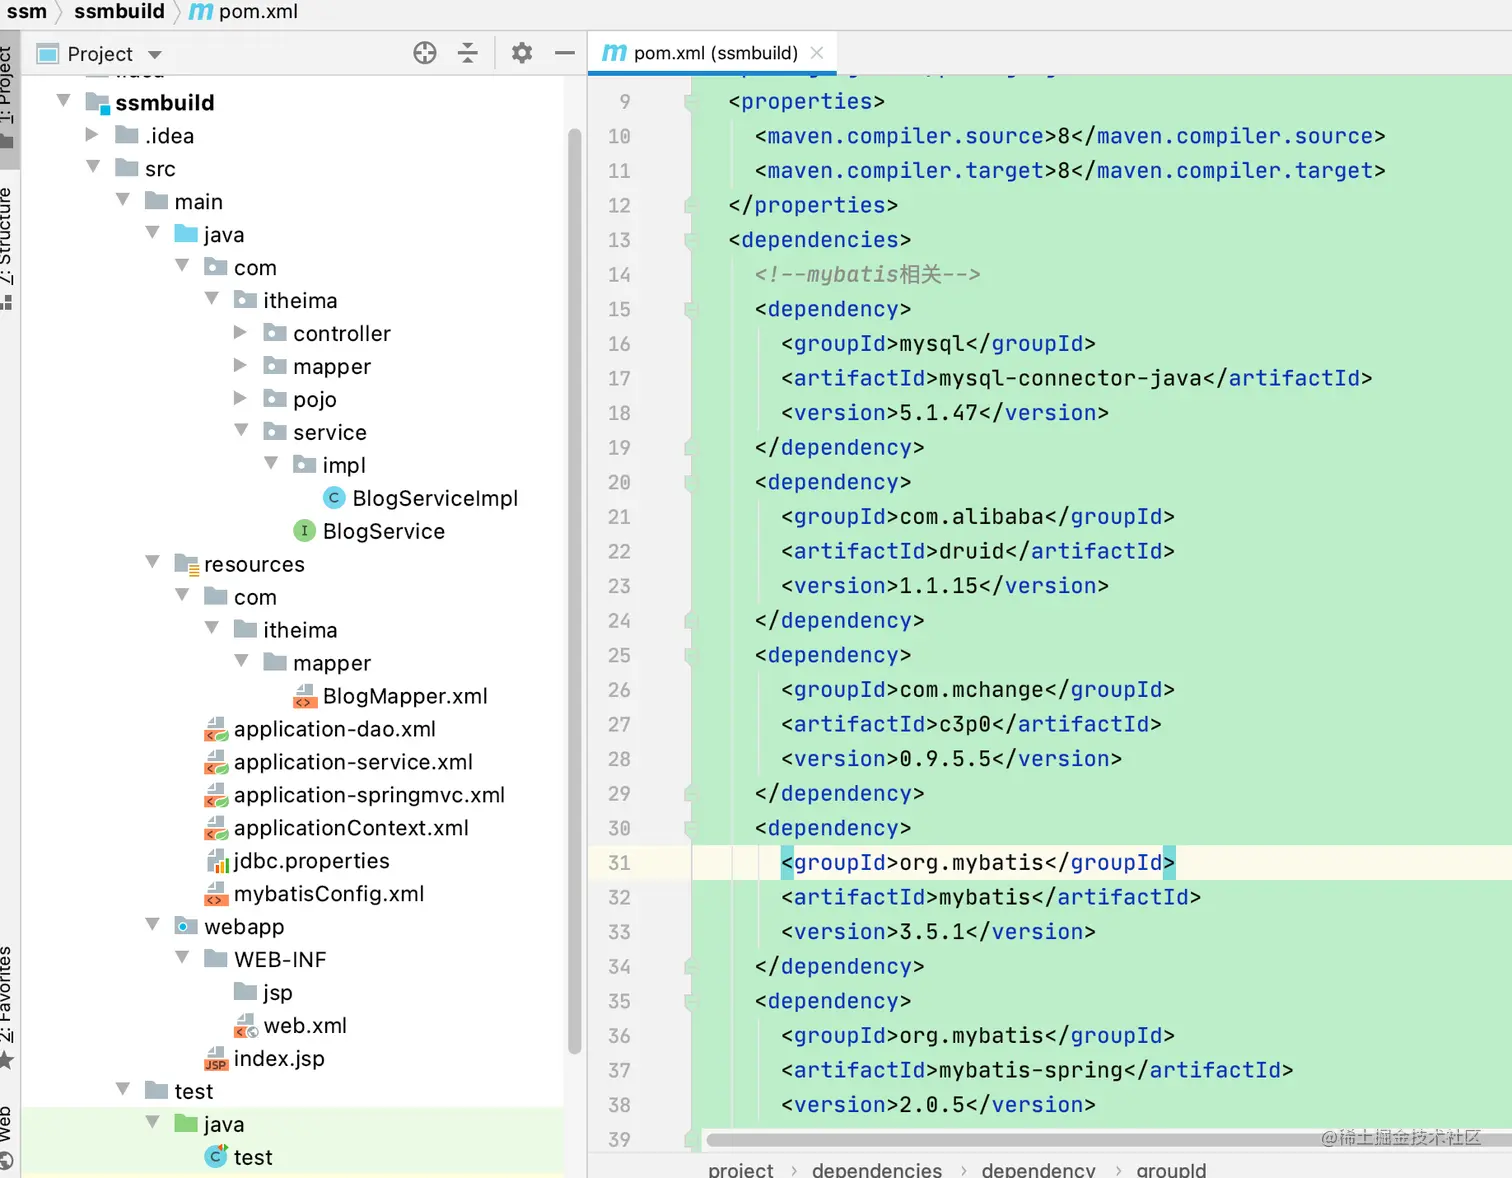Screen dimensions: 1512x1178
Task: Click the jdbc.properties file icon
Action: click(x=217, y=861)
